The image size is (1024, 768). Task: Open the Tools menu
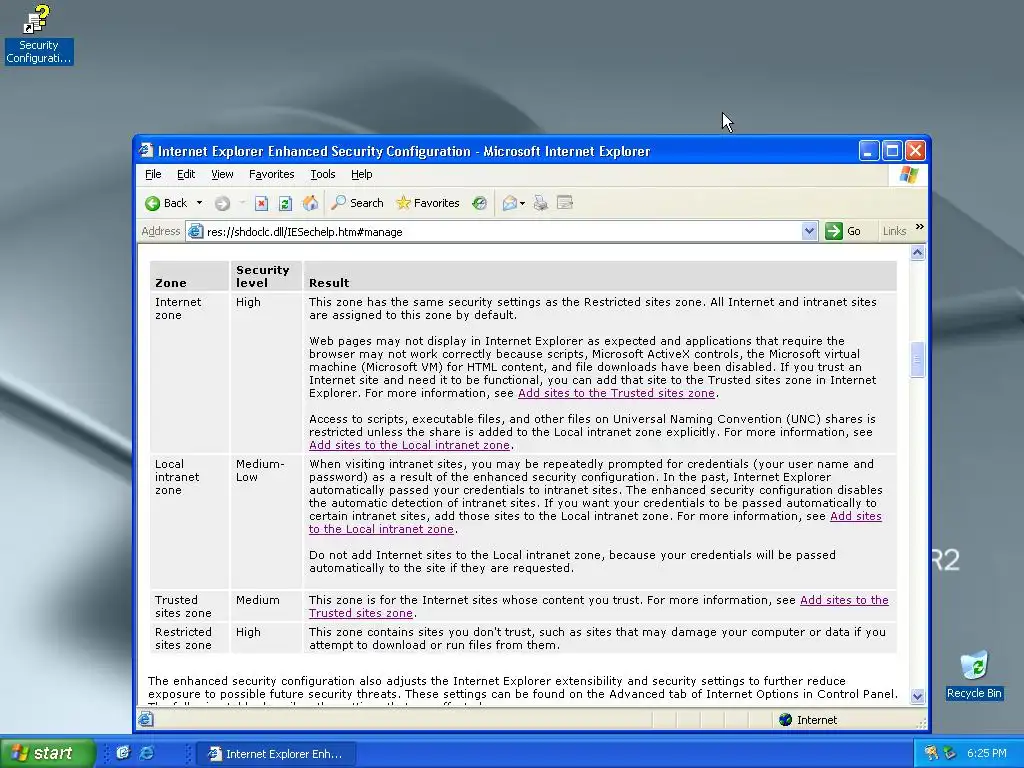pyautogui.click(x=323, y=174)
